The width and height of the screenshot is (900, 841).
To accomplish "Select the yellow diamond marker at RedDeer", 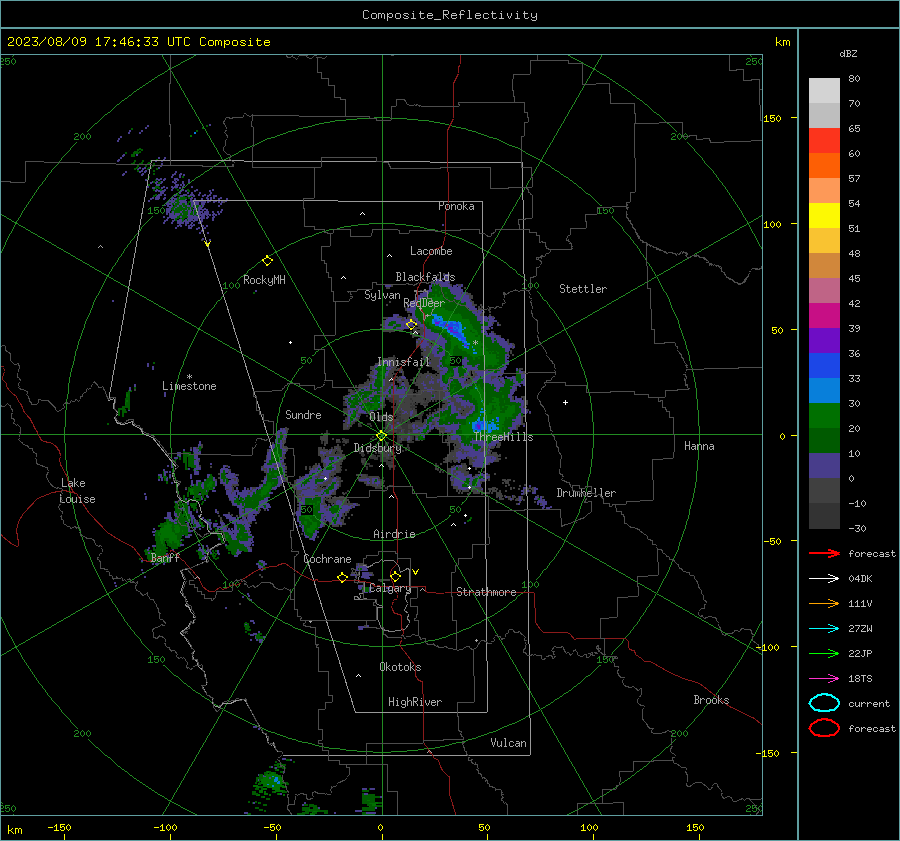I will pos(411,325).
